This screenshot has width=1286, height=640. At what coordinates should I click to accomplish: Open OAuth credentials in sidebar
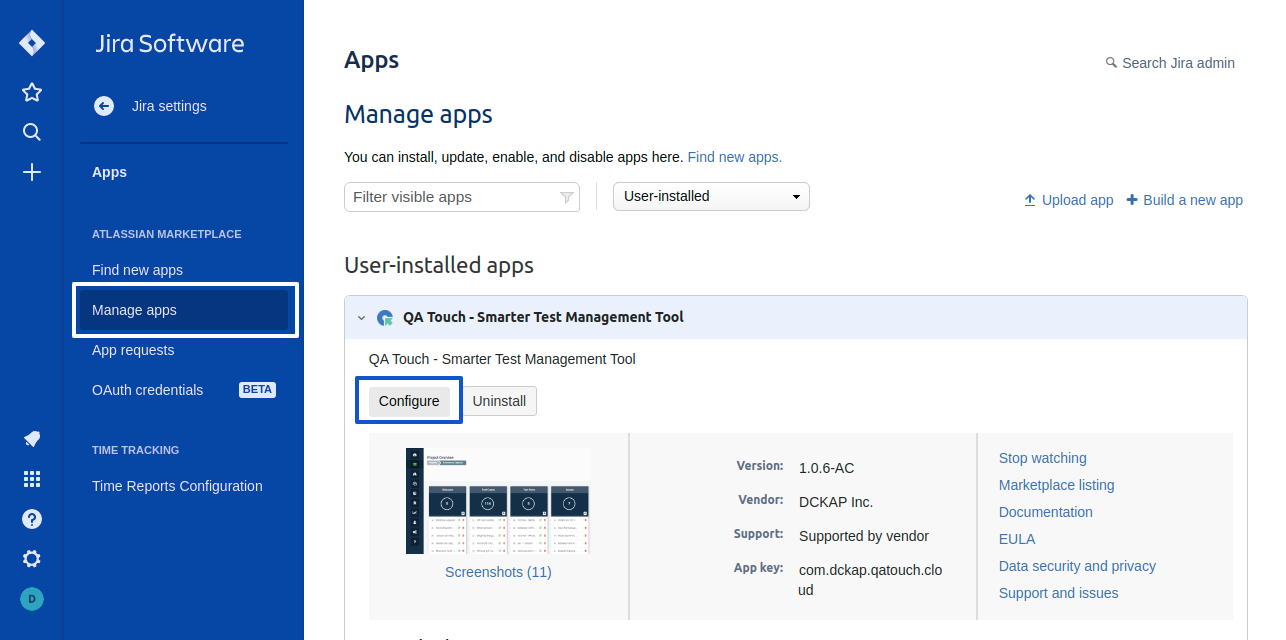tap(147, 390)
